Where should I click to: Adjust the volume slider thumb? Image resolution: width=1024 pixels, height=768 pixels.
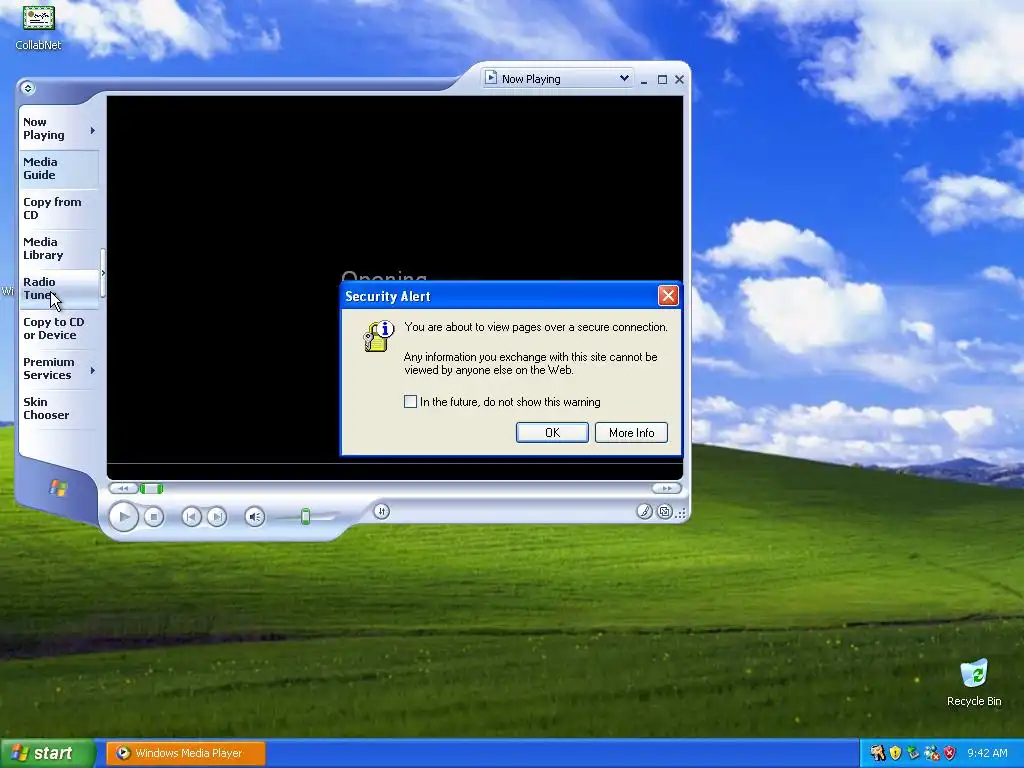tap(305, 517)
